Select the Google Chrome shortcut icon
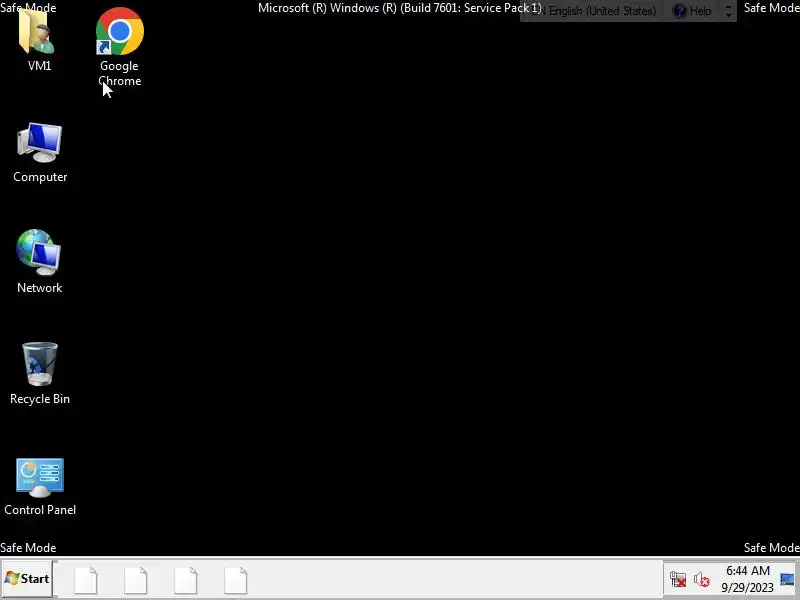800x600 pixels. pos(119,31)
